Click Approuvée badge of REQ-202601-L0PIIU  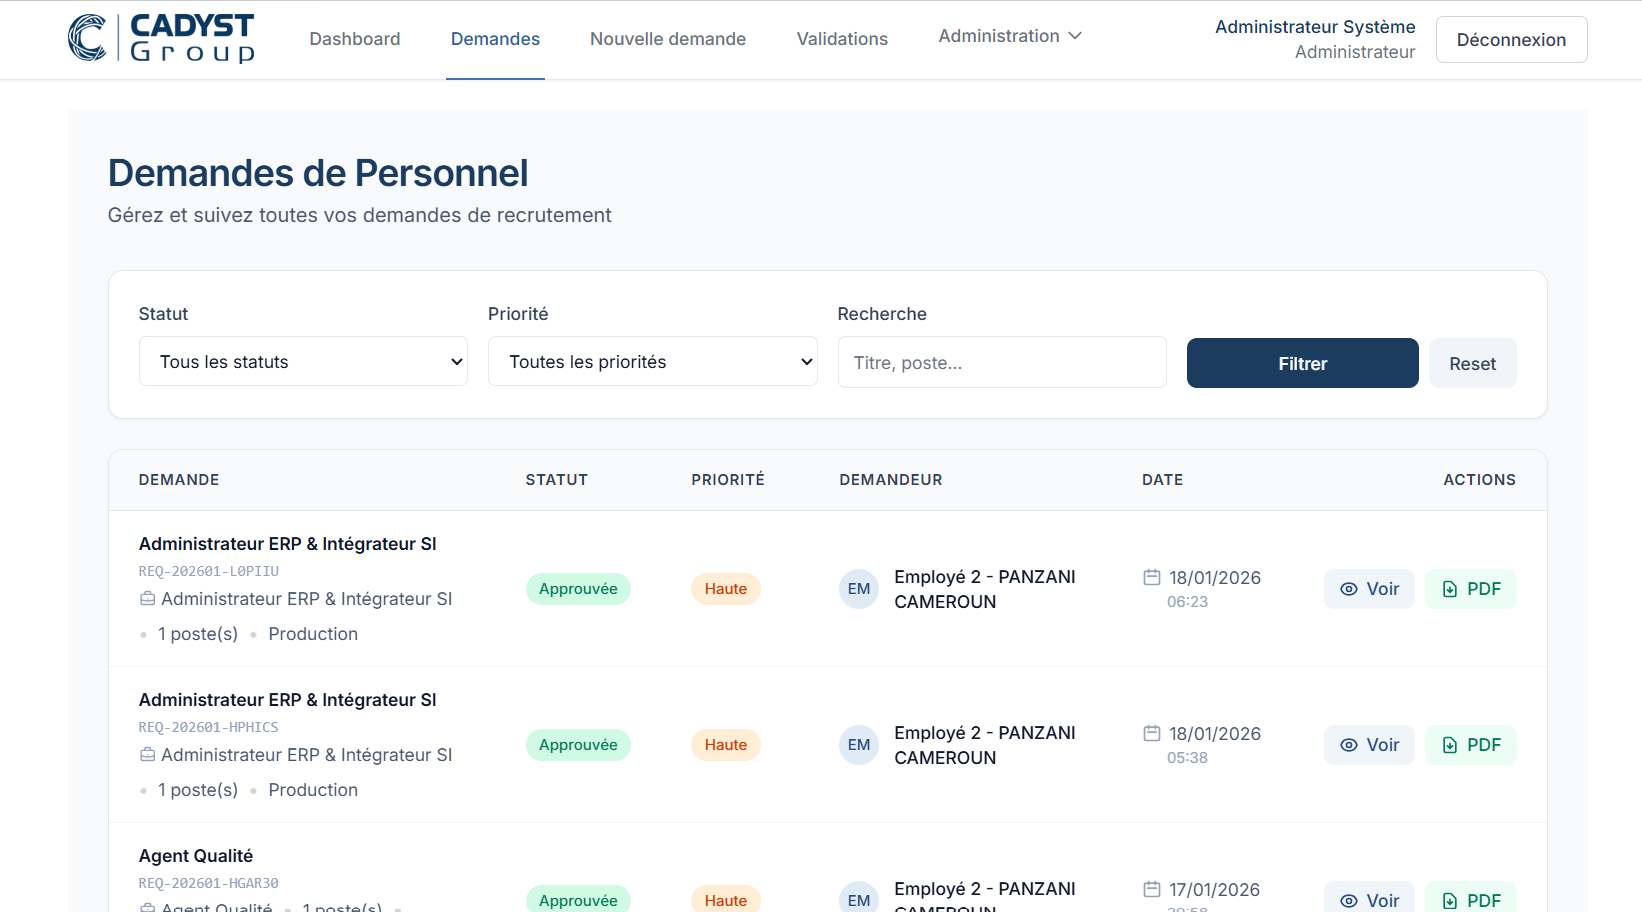tap(578, 589)
